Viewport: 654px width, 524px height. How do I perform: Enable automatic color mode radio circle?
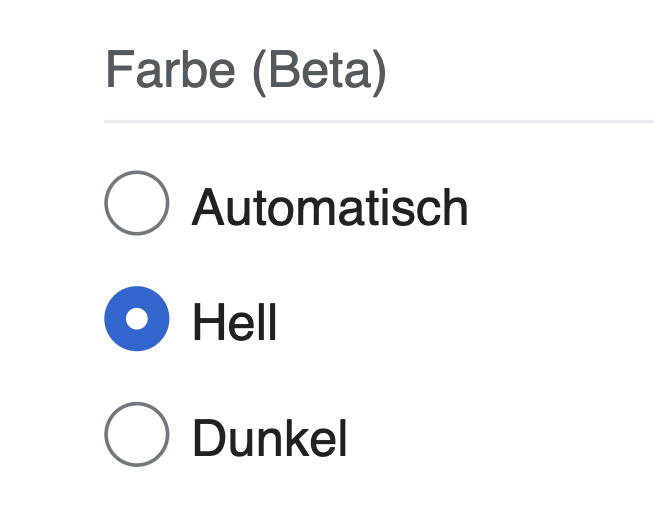point(136,203)
